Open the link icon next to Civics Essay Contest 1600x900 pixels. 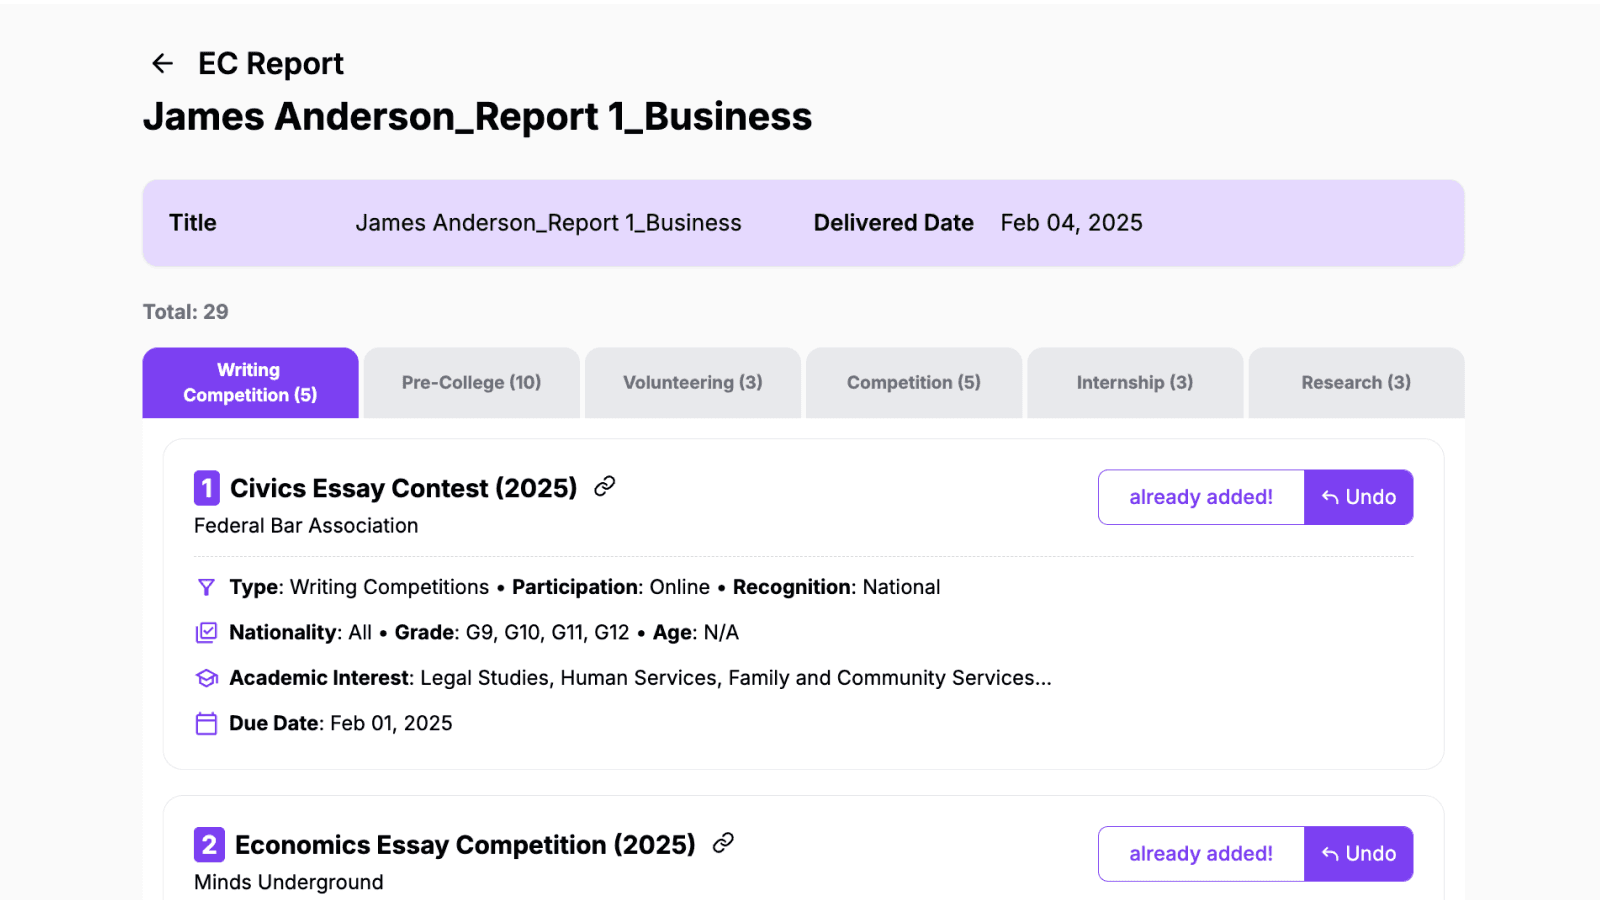[603, 488]
